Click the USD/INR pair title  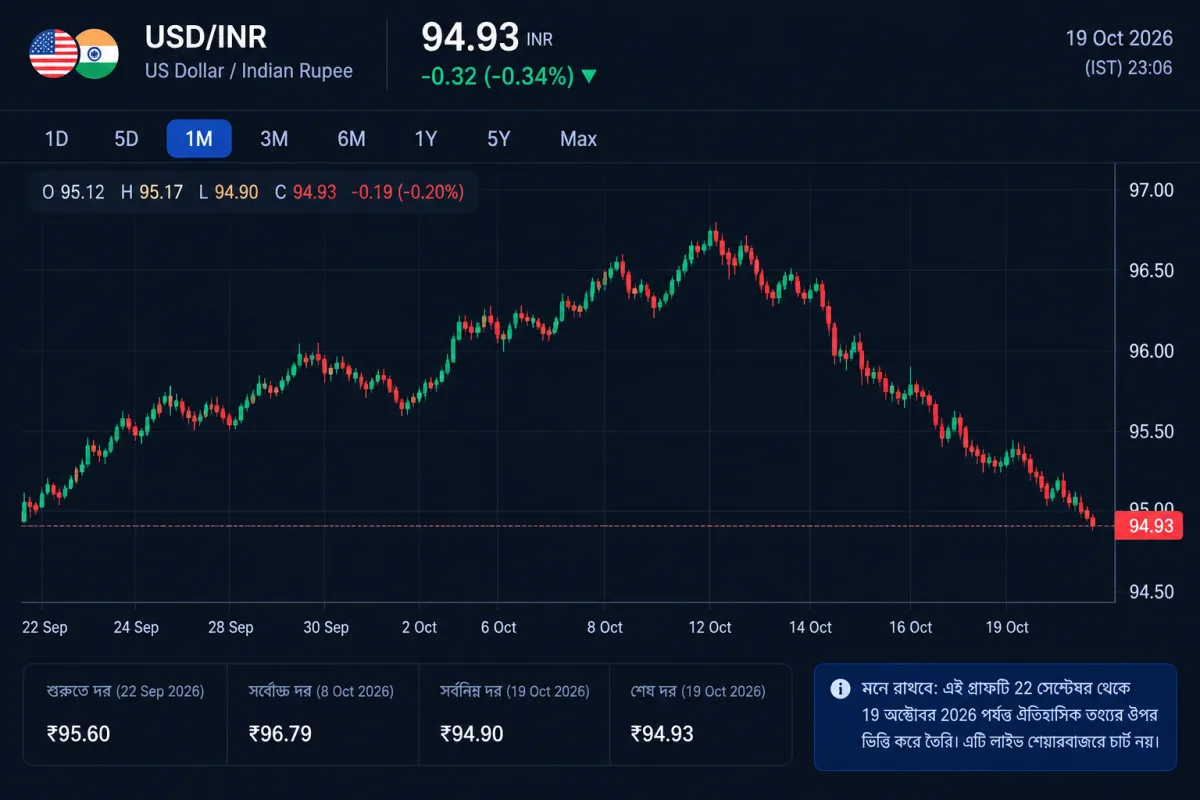[206, 38]
